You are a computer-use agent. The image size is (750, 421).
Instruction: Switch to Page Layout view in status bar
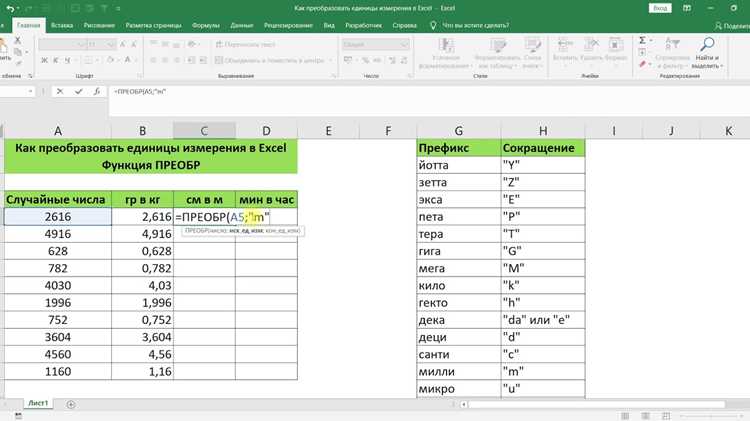click(x=645, y=416)
